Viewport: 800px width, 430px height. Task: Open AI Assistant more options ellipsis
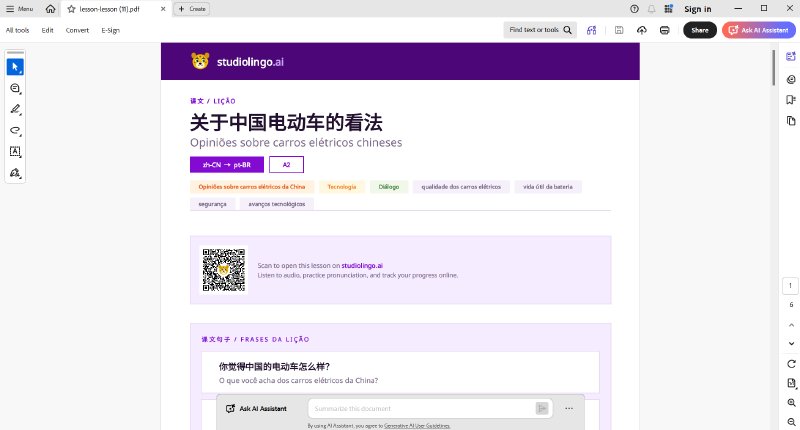click(x=569, y=409)
